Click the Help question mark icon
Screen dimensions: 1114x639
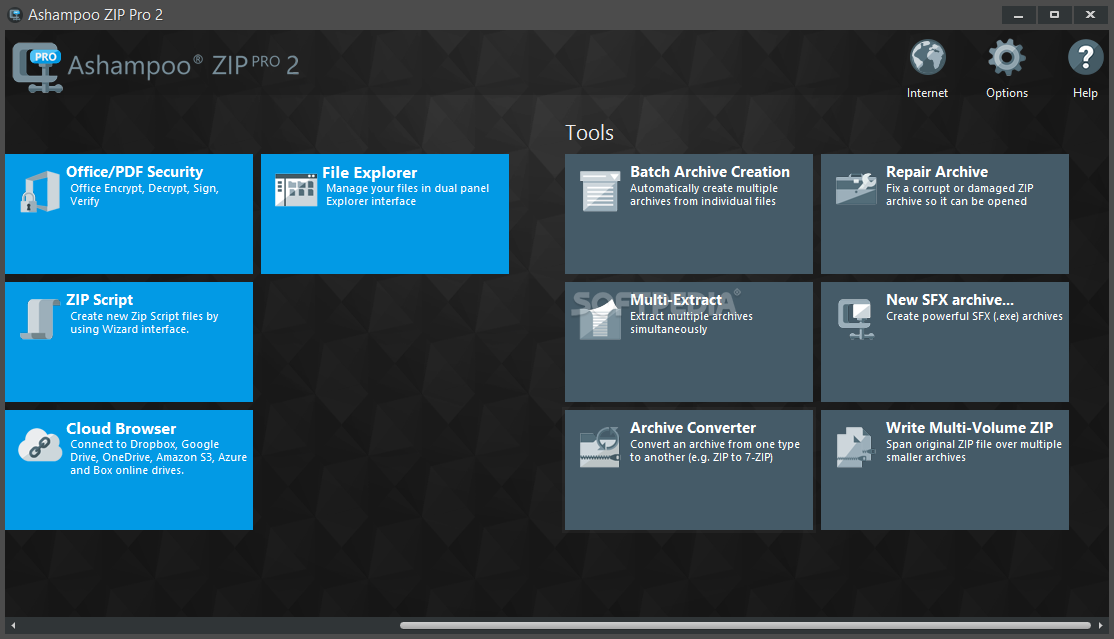(x=1086, y=58)
